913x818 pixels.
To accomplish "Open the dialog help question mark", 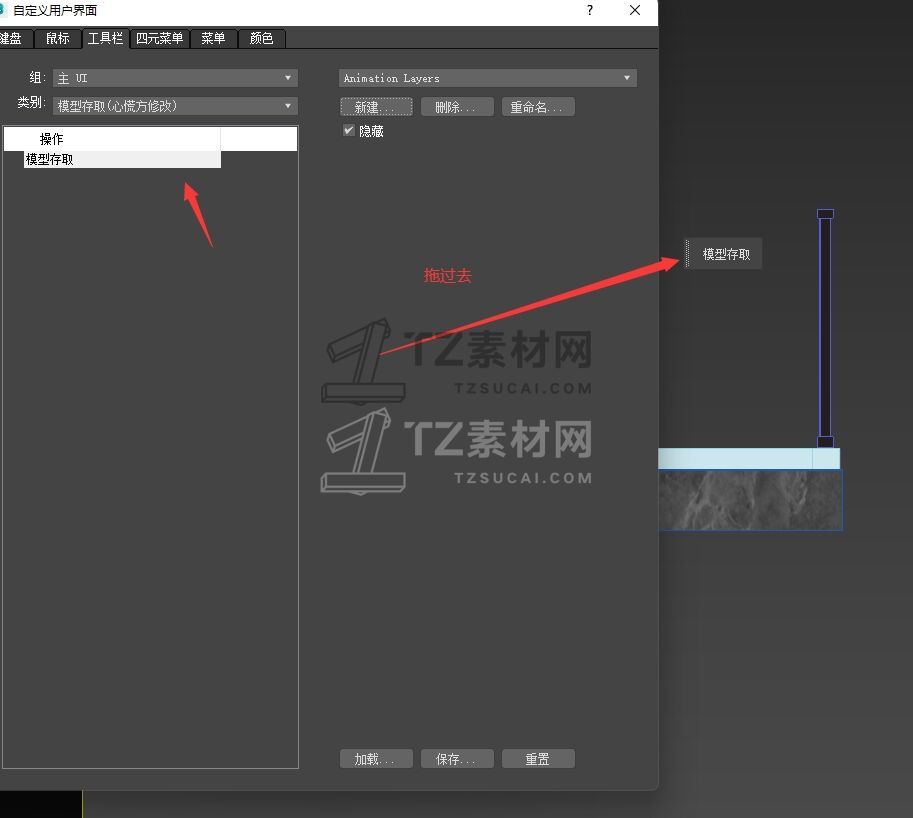I will pyautogui.click(x=590, y=10).
